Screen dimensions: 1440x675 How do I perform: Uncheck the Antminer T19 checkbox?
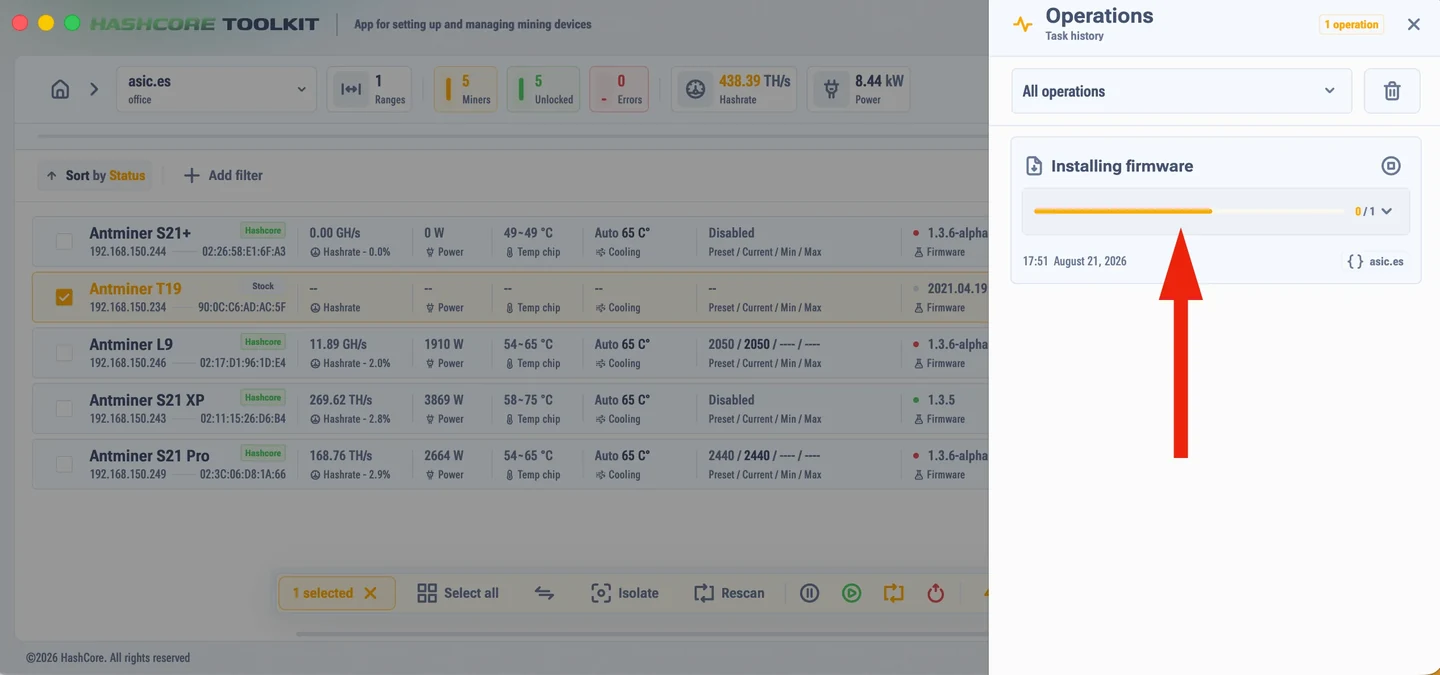[64, 297]
